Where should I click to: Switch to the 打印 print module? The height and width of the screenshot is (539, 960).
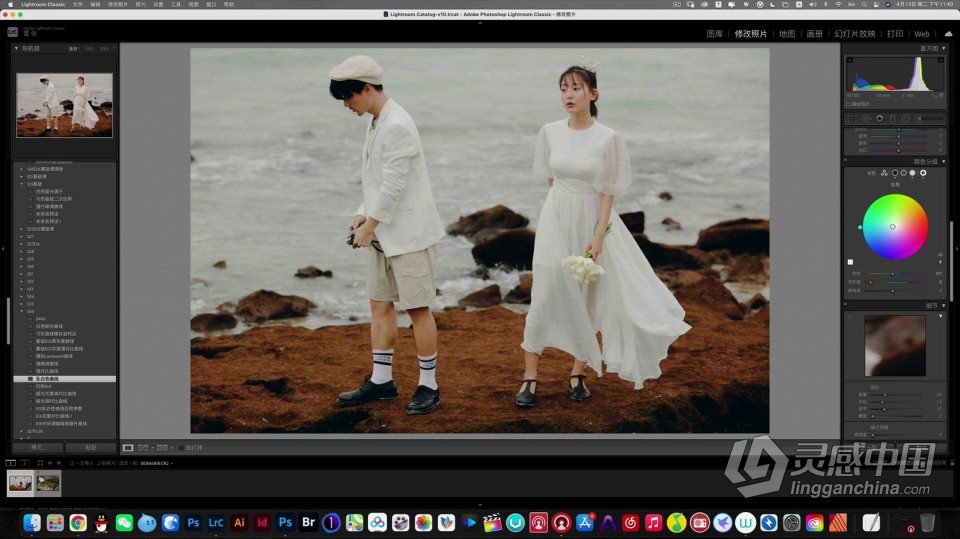[x=895, y=34]
